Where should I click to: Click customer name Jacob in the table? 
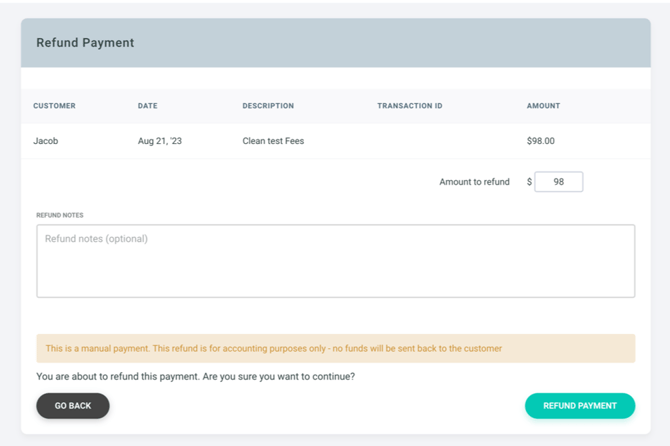[x=46, y=141]
